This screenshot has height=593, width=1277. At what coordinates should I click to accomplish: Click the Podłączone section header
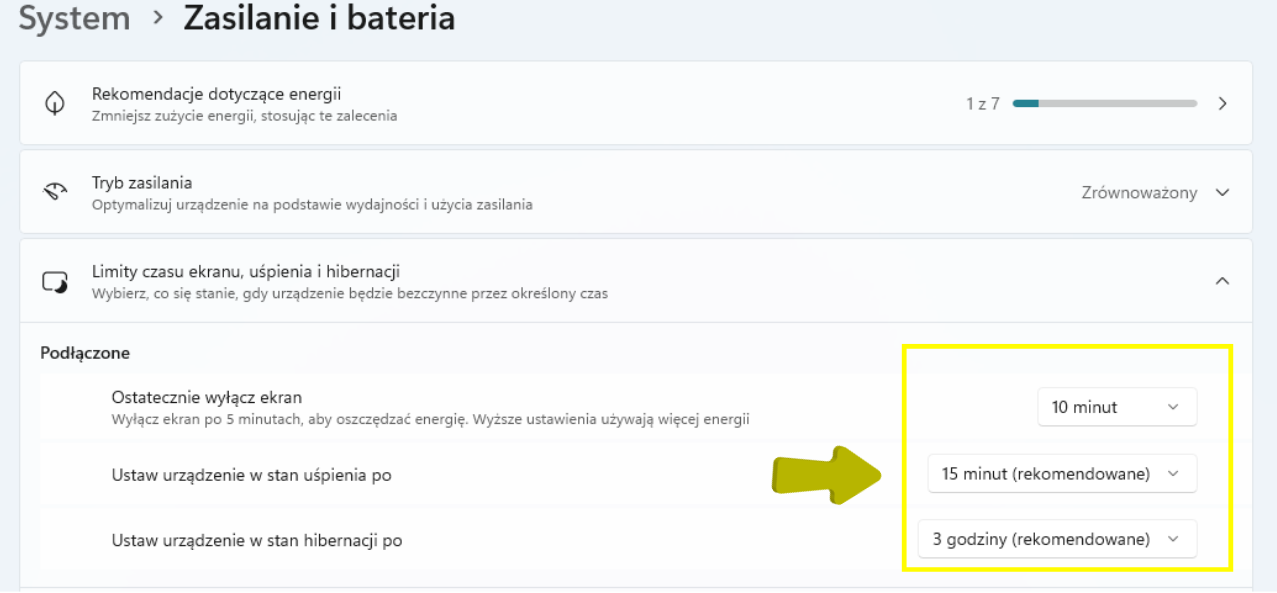click(x=85, y=353)
